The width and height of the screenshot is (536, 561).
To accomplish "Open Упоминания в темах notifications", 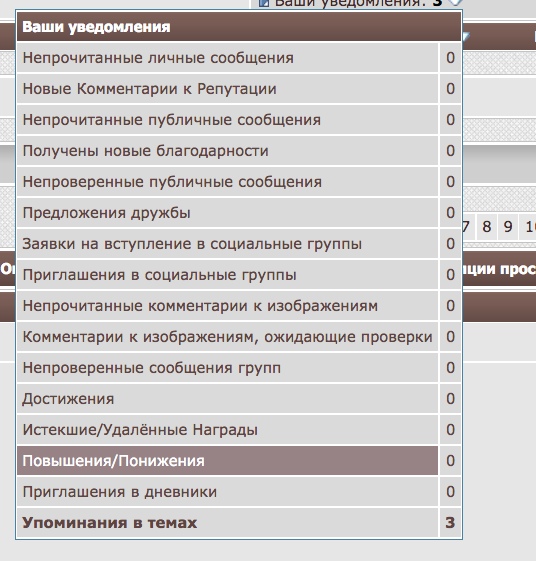I will click(228, 523).
